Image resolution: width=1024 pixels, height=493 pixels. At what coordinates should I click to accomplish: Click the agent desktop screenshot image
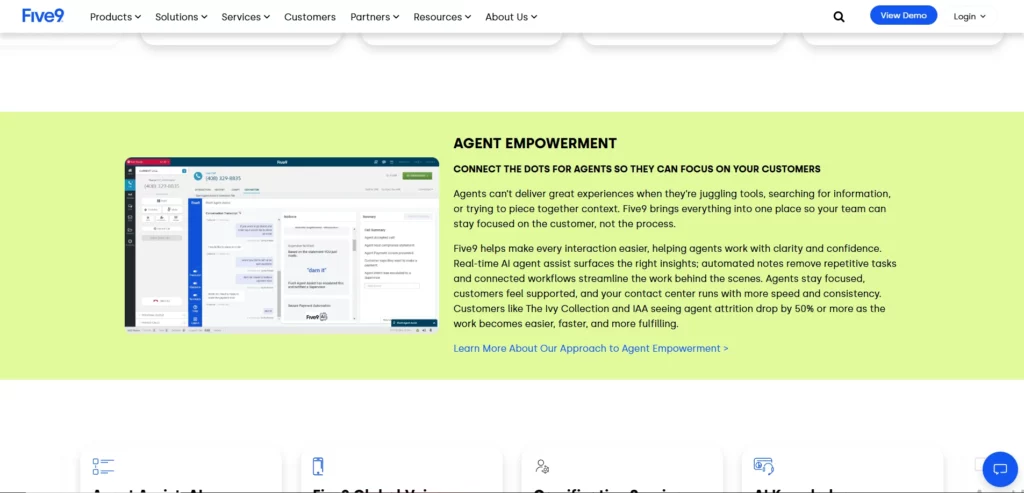click(x=282, y=246)
